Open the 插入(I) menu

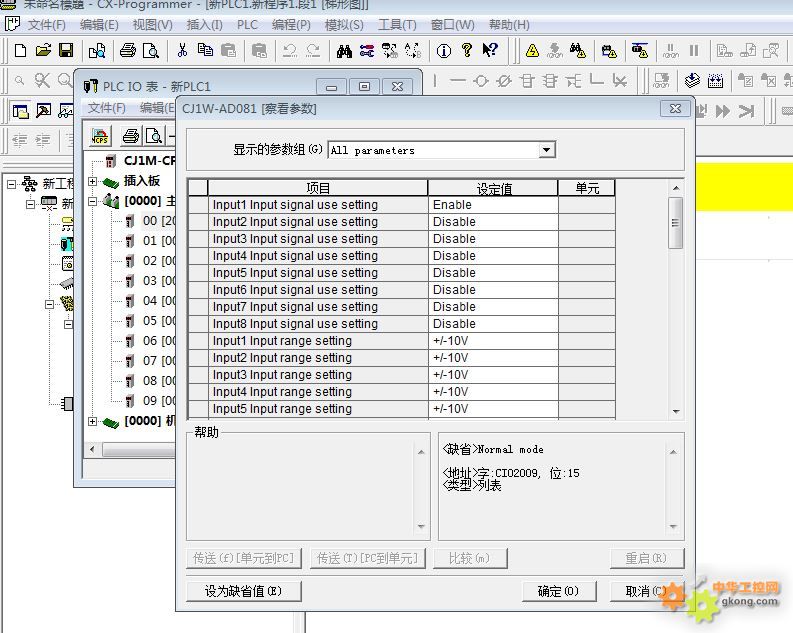(x=204, y=25)
